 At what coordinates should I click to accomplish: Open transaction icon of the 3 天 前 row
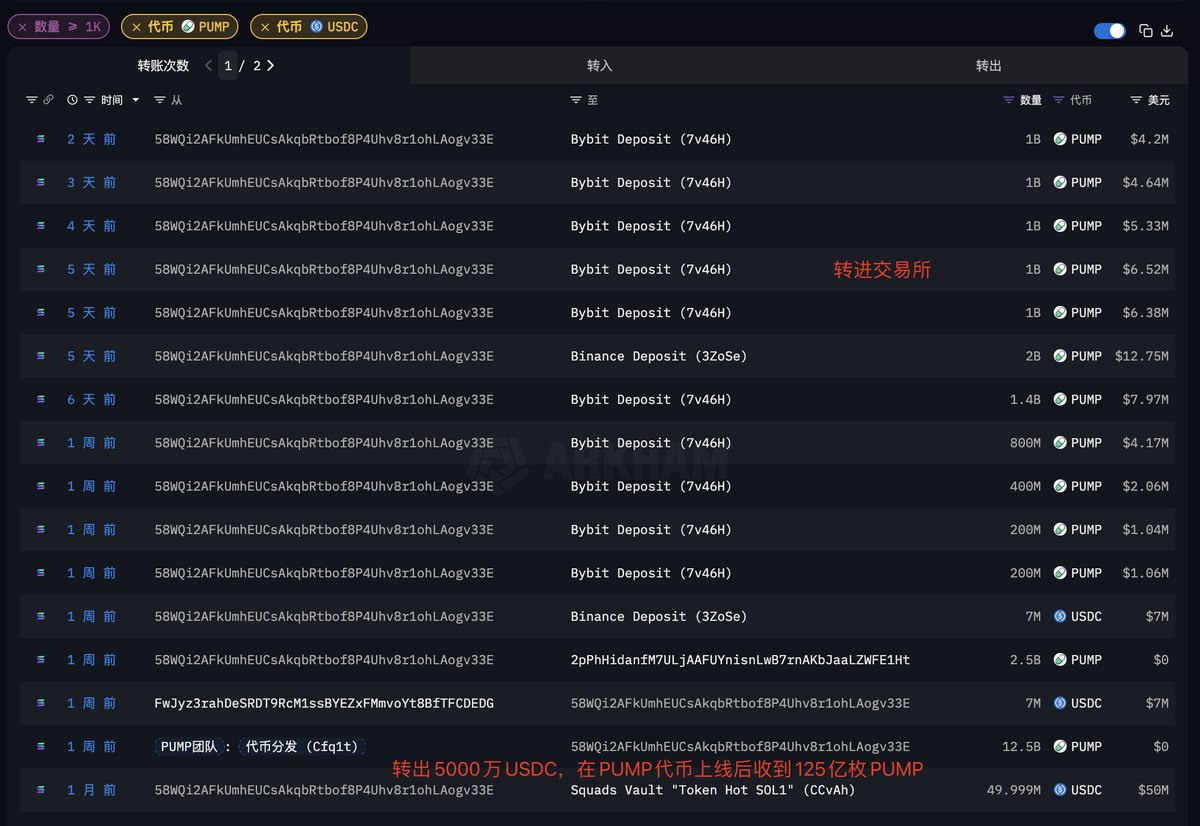(41, 182)
